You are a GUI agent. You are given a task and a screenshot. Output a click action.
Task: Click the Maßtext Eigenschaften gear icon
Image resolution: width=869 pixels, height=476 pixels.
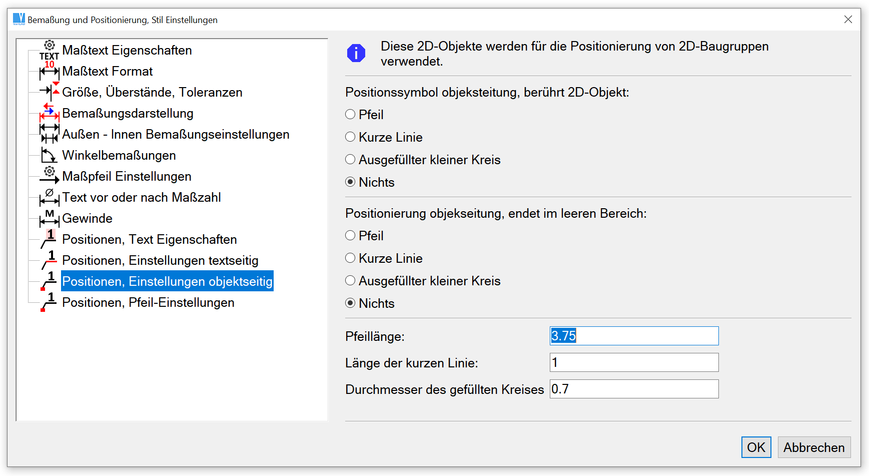(x=49, y=49)
